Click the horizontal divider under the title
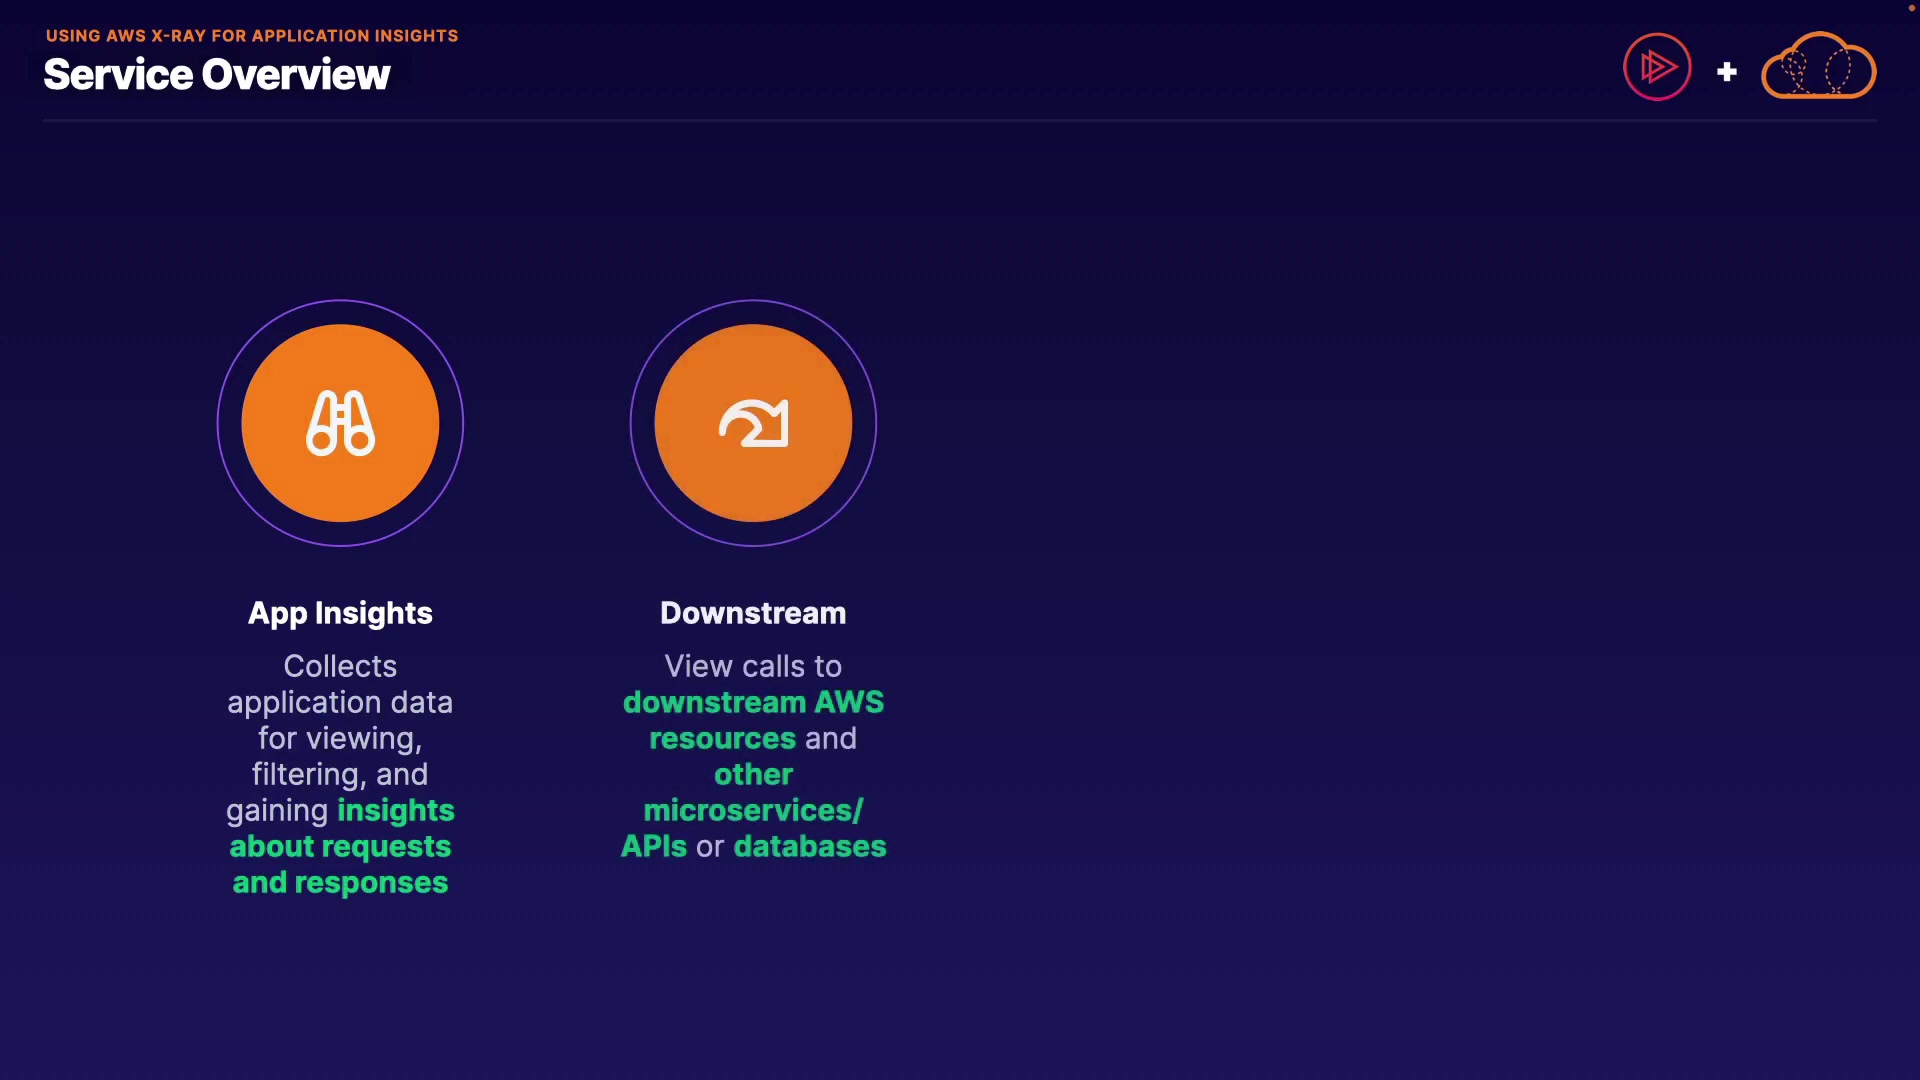The width and height of the screenshot is (1920, 1080). click(x=960, y=121)
